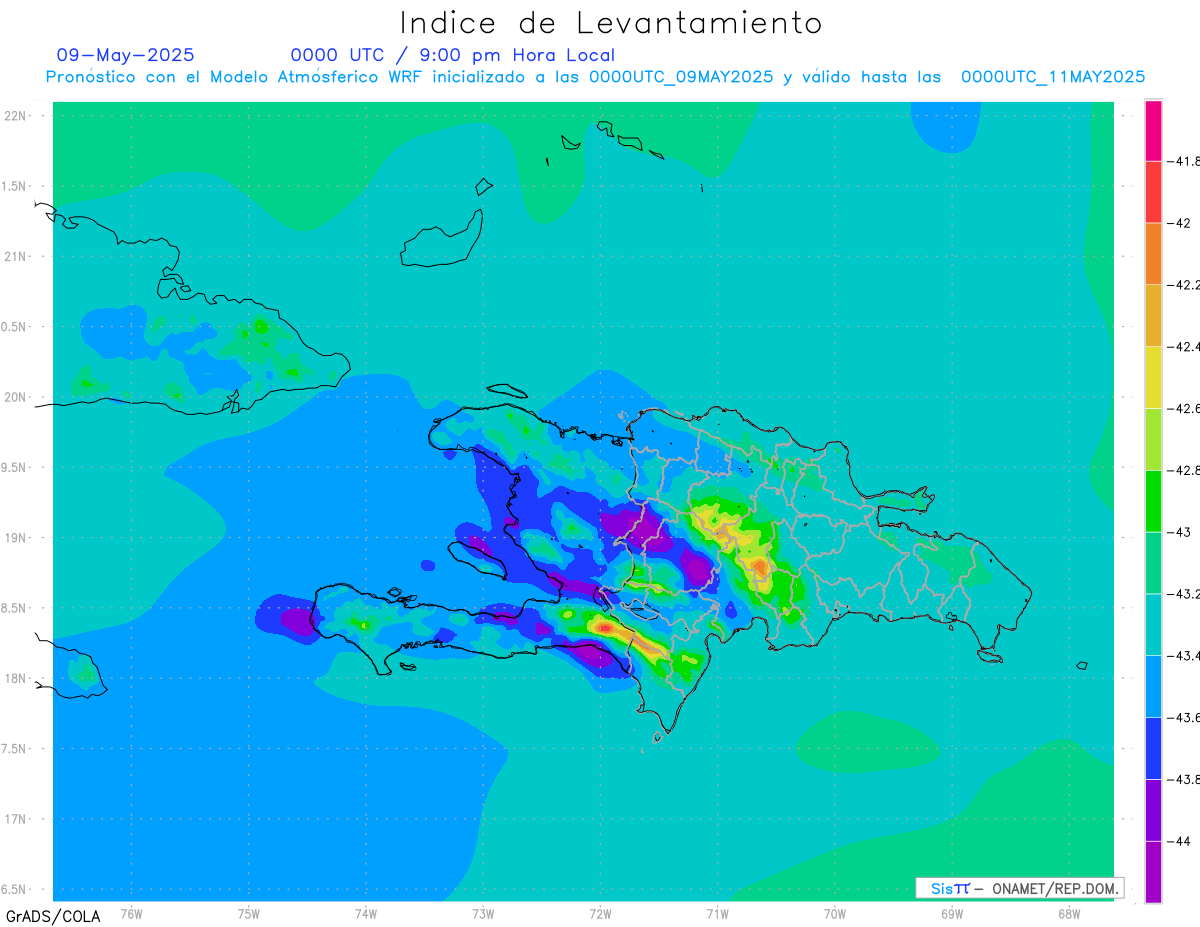This screenshot has width=1200, height=927.
Task: Click "0000 UTC / 9:00 pm Hora Local"
Action: click(x=453, y=55)
